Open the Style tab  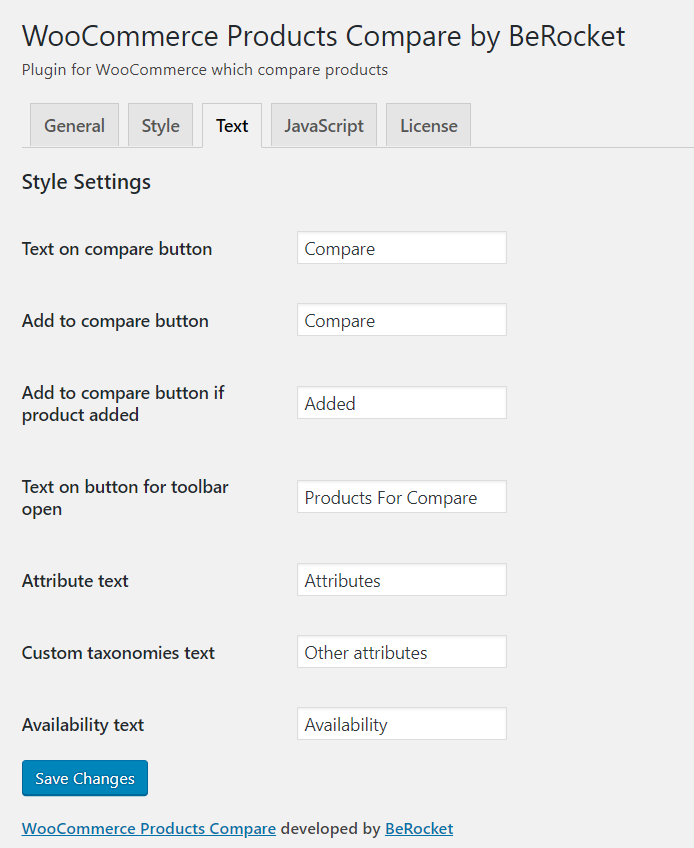point(160,125)
